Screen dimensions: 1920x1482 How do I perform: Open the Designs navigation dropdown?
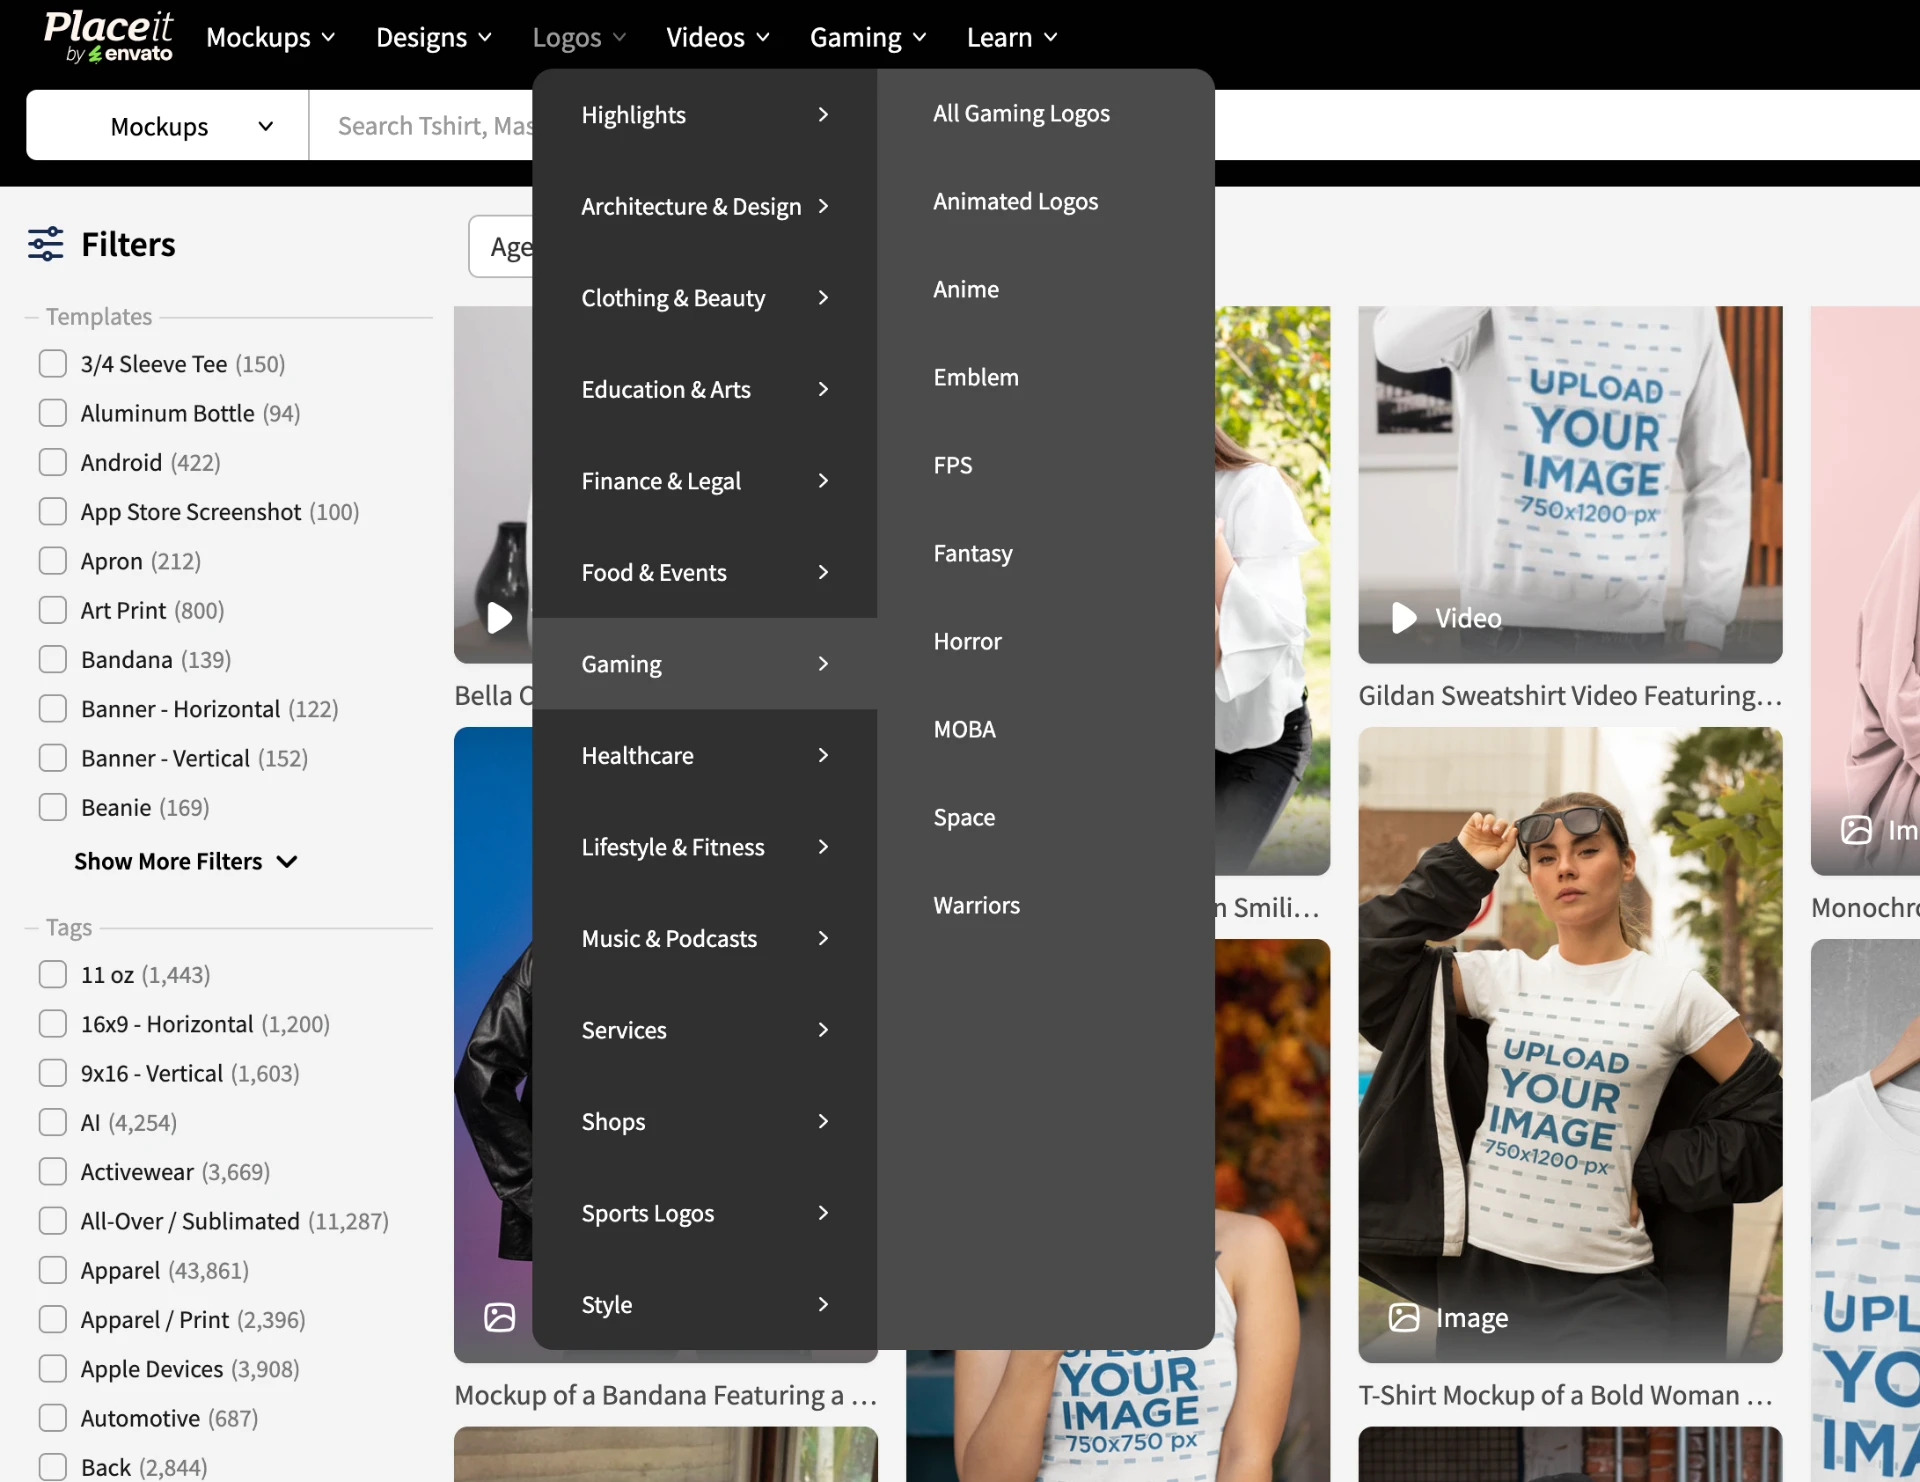pos(434,38)
